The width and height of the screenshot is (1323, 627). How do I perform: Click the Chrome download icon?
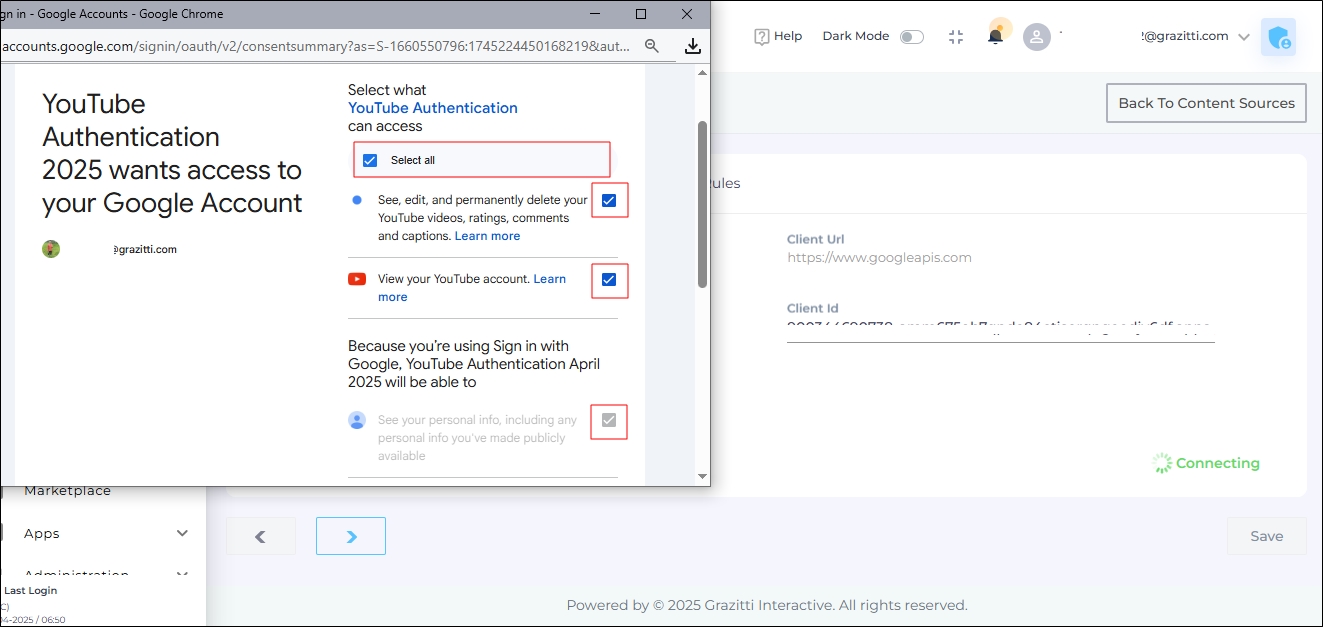point(692,46)
